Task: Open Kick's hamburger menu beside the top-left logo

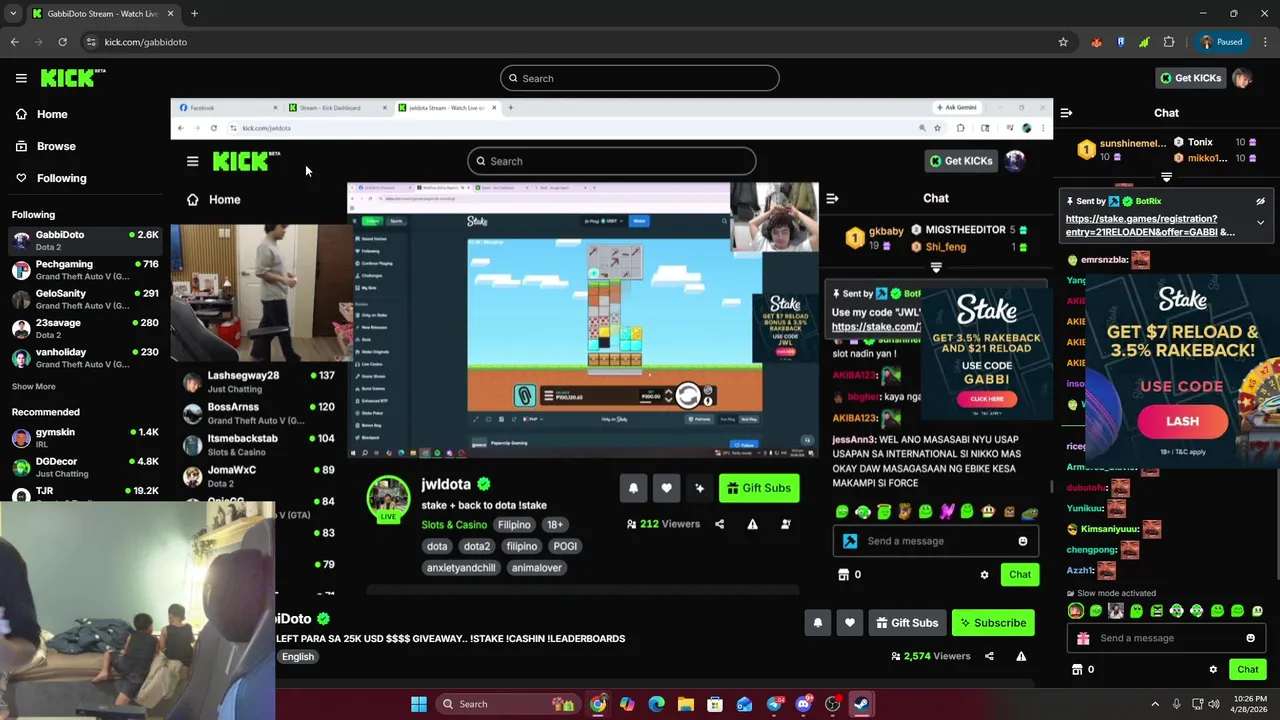Action: [x=21, y=78]
